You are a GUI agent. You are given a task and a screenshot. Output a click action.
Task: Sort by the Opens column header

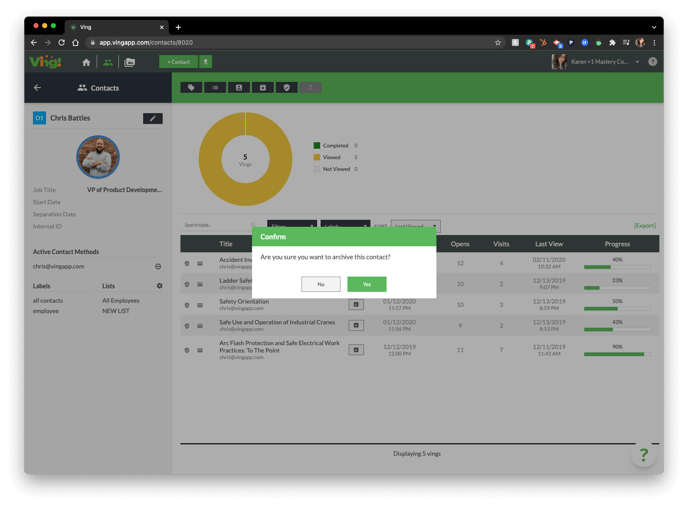click(x=460, y=244)
